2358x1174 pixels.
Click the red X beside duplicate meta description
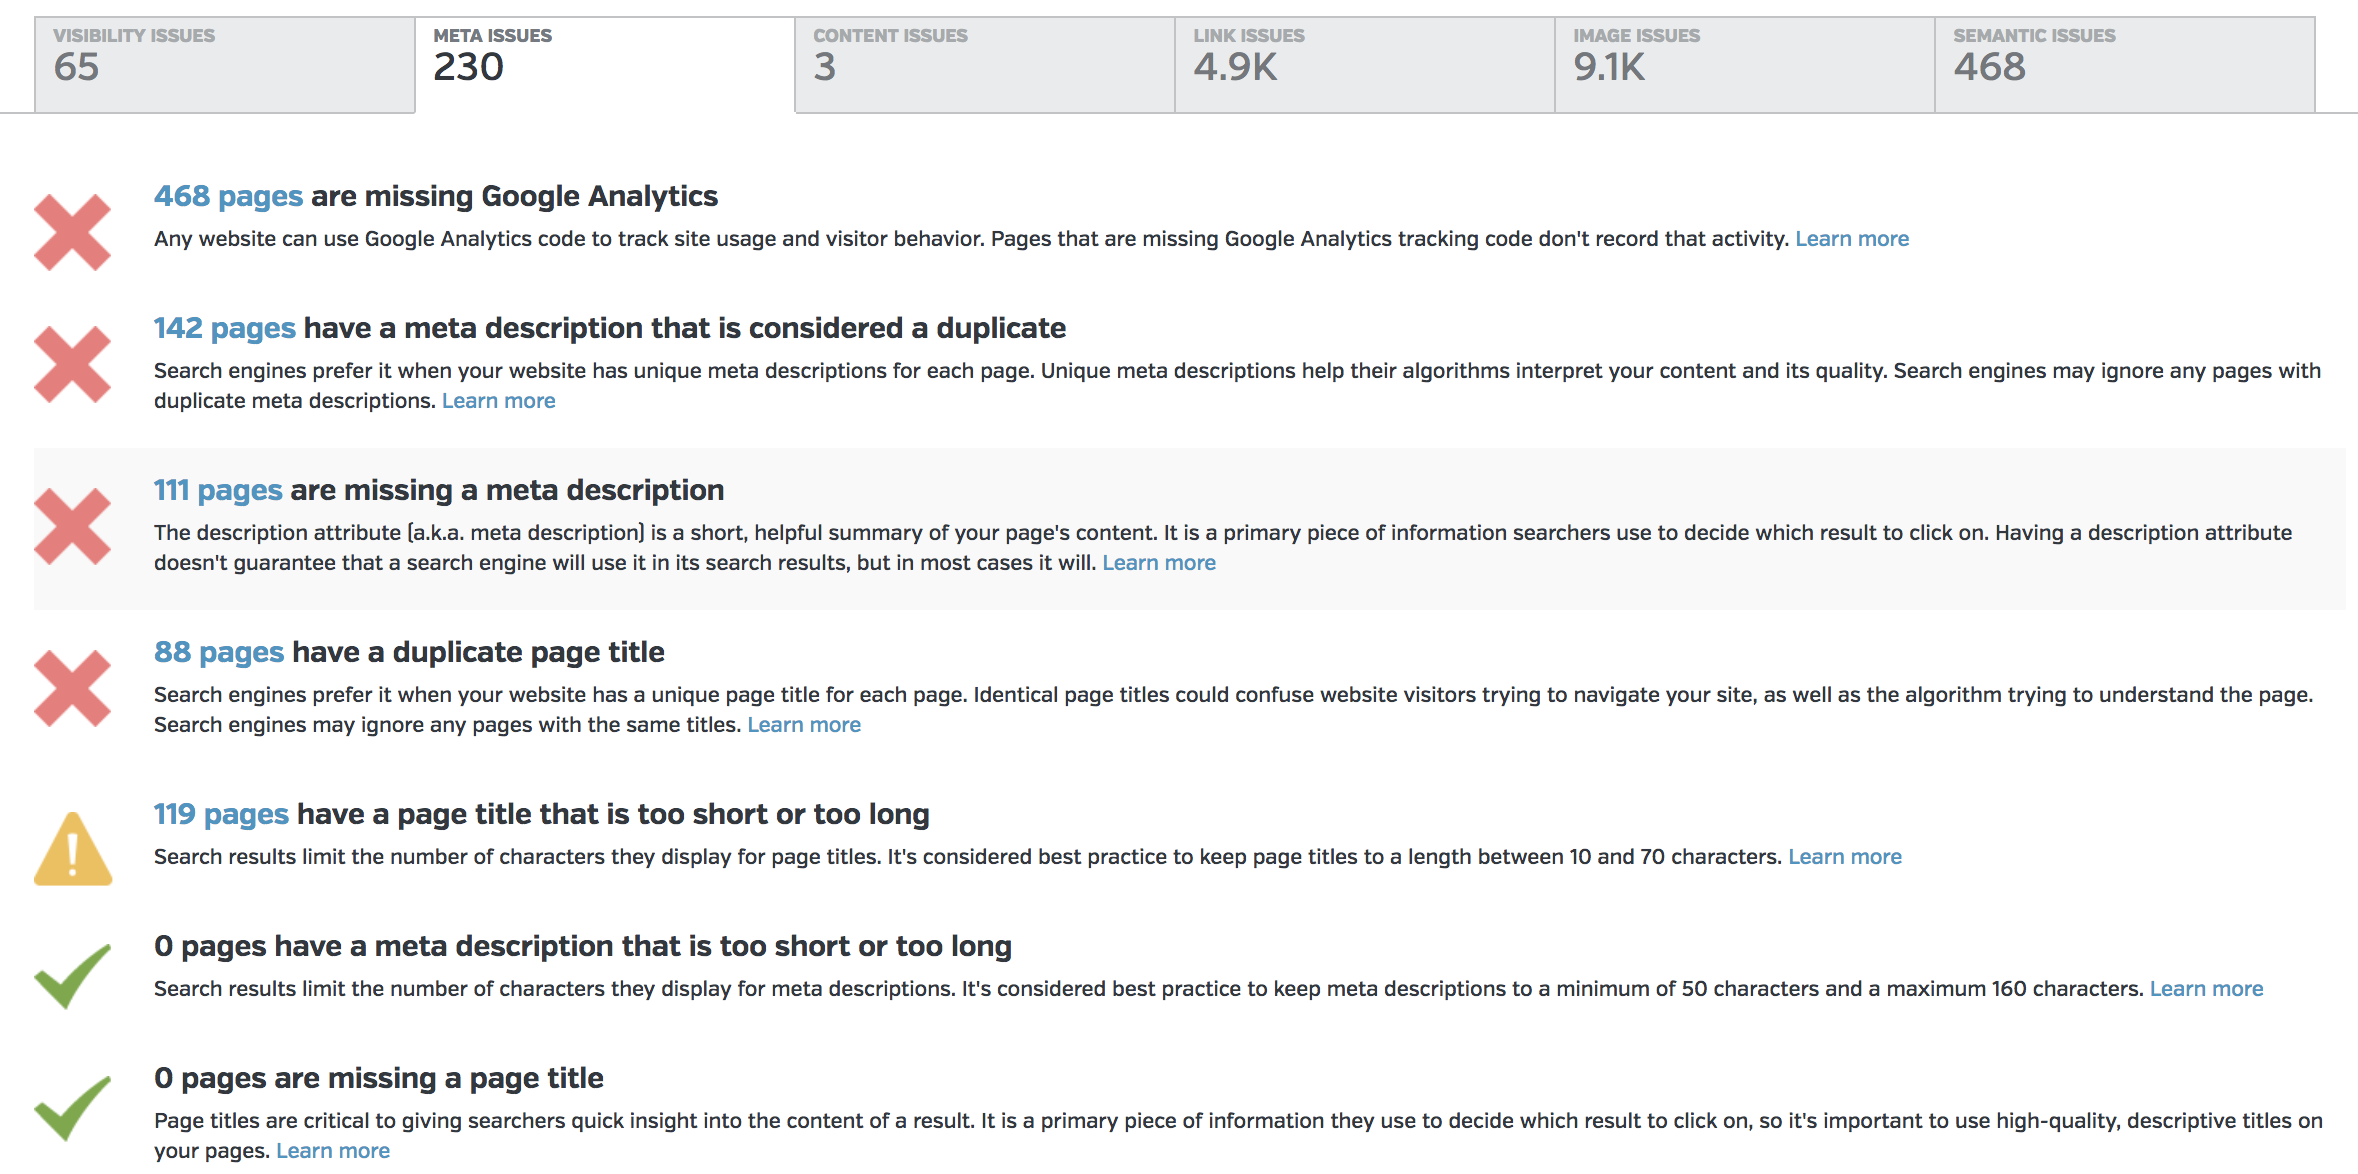[x=72, y=364]
